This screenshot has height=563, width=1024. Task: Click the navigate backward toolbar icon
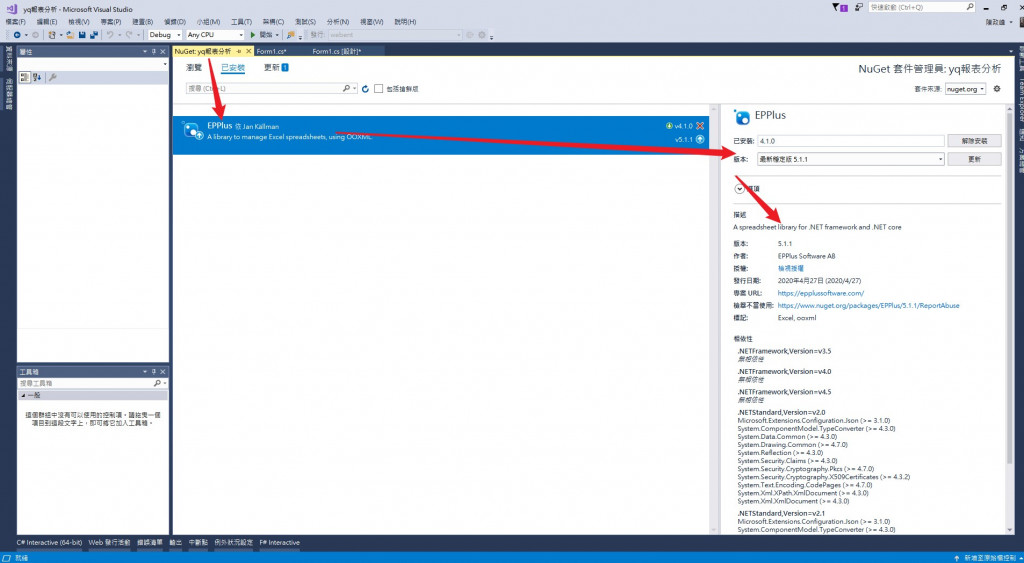pos(17,35)
